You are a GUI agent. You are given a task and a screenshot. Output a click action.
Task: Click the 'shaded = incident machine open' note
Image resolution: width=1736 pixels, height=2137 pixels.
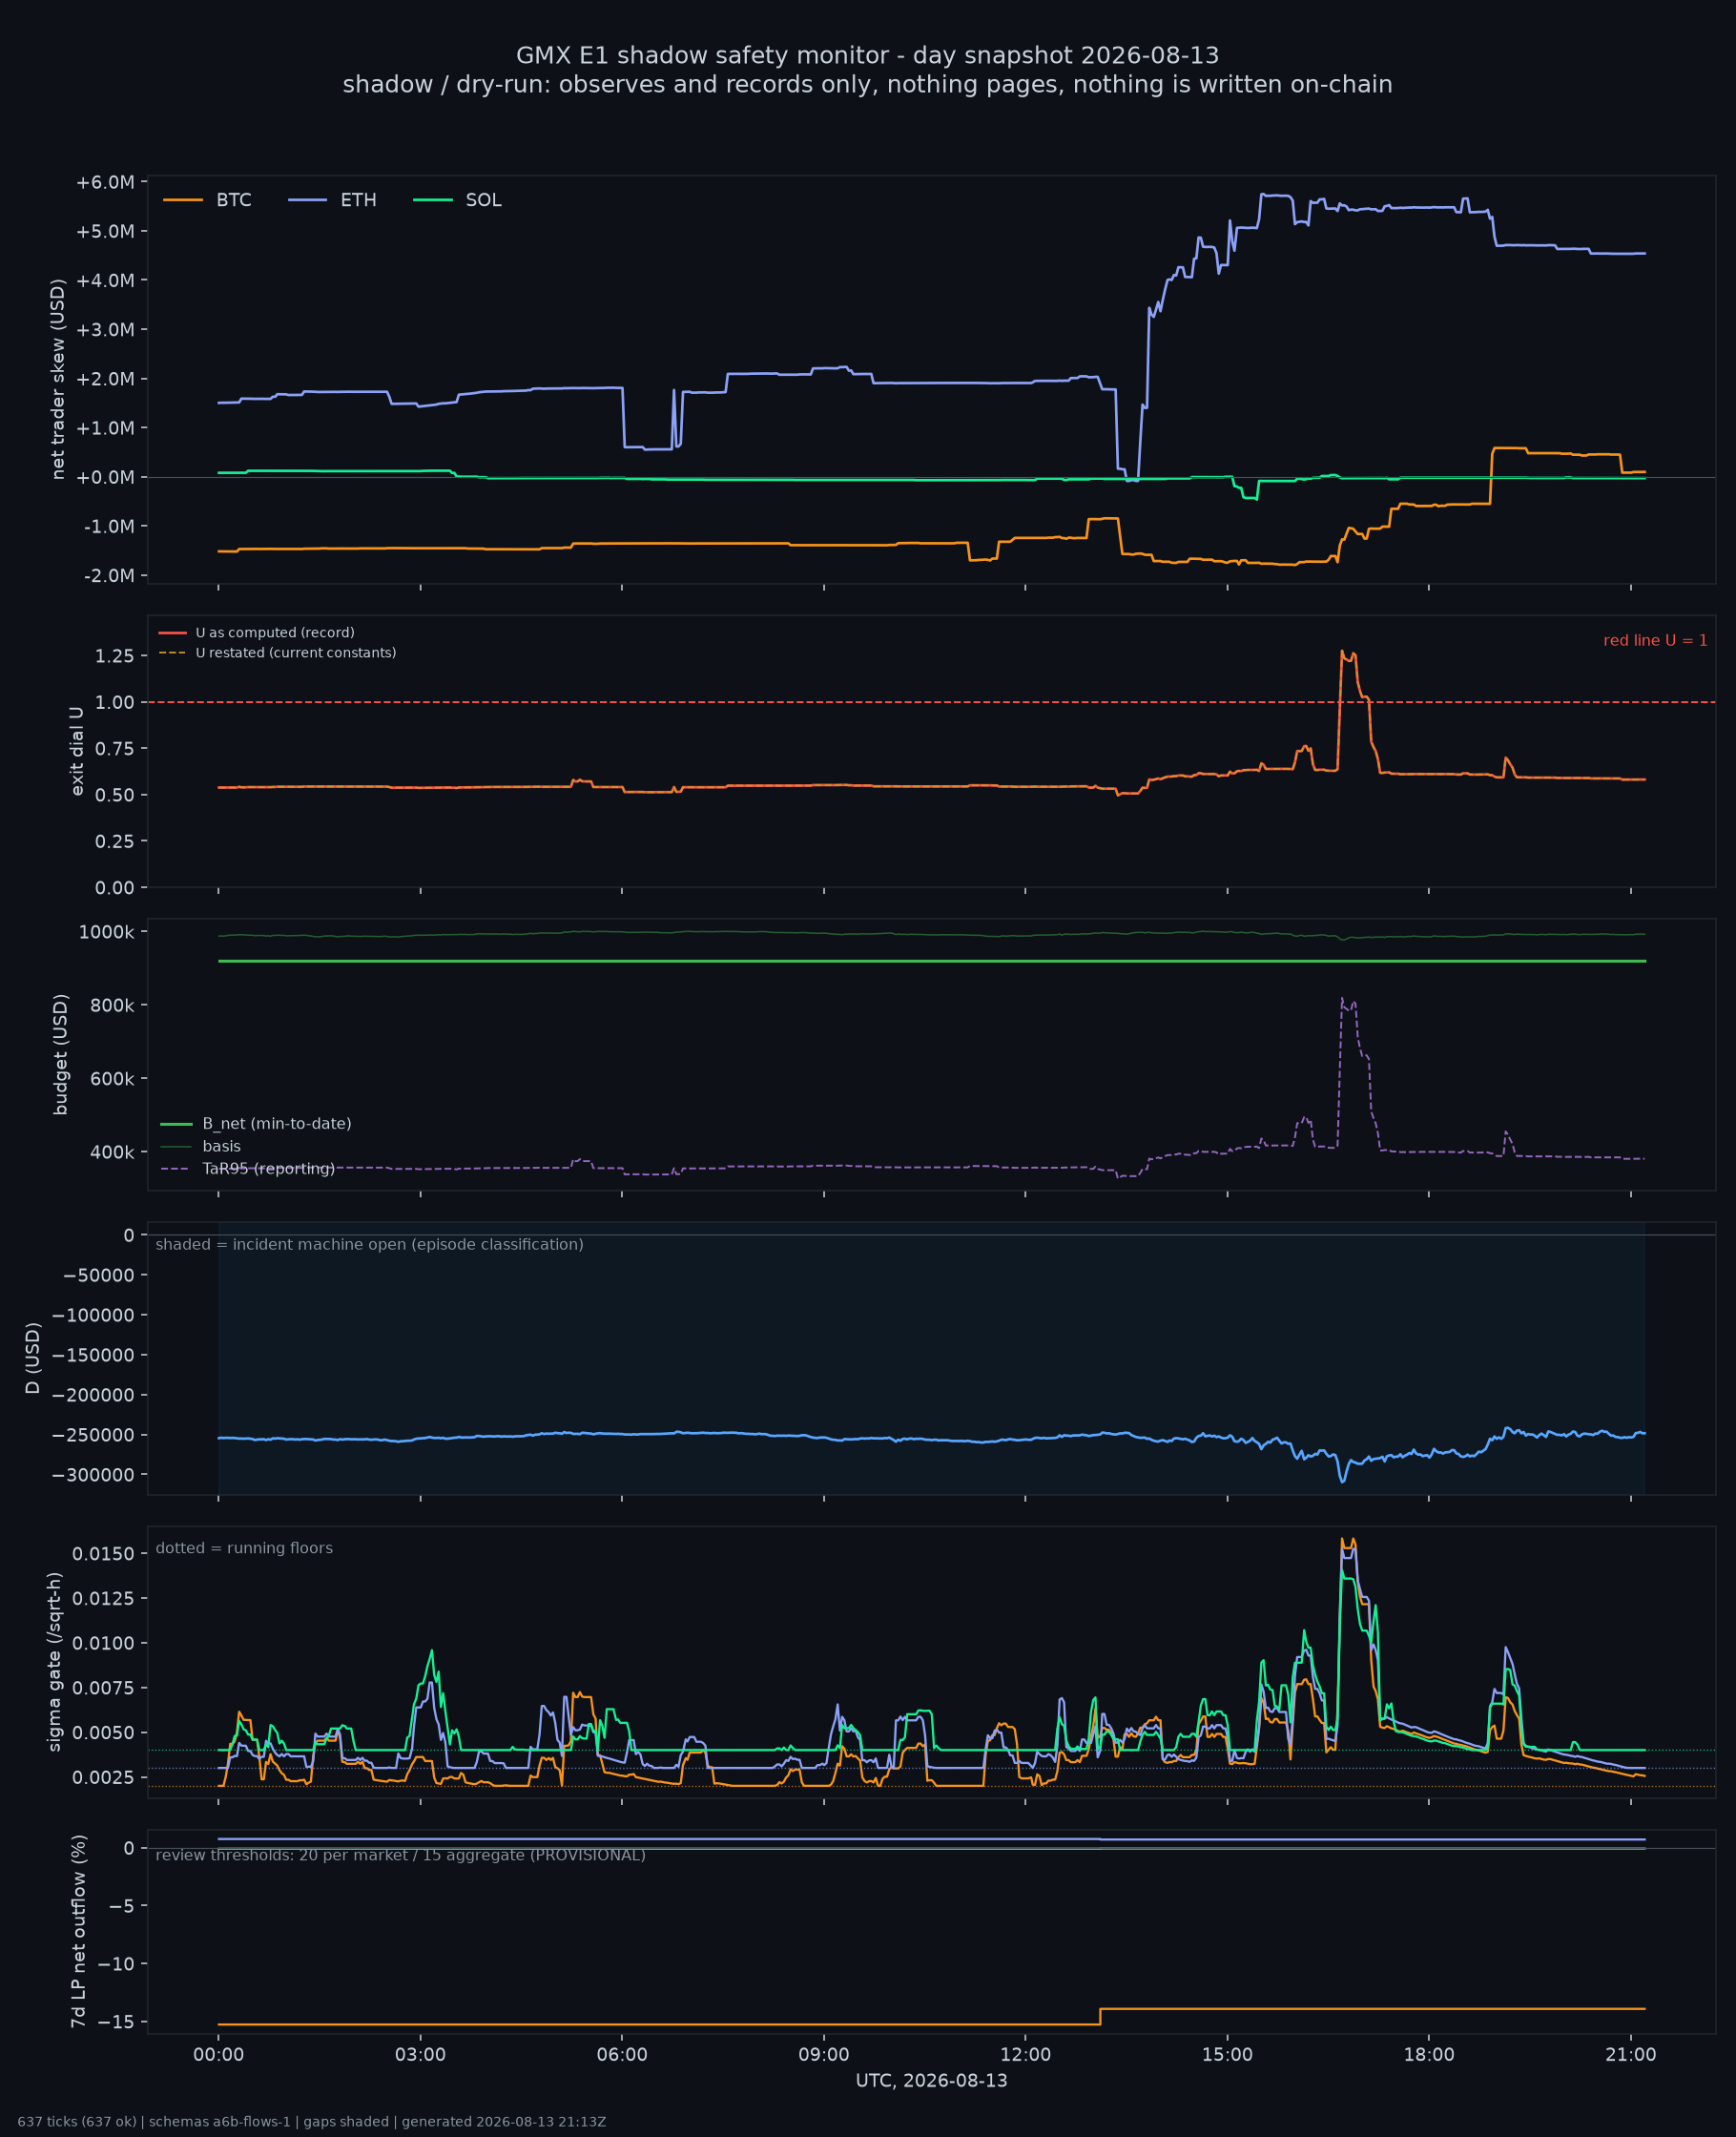pyautogui.click(x=369, y=1244)
